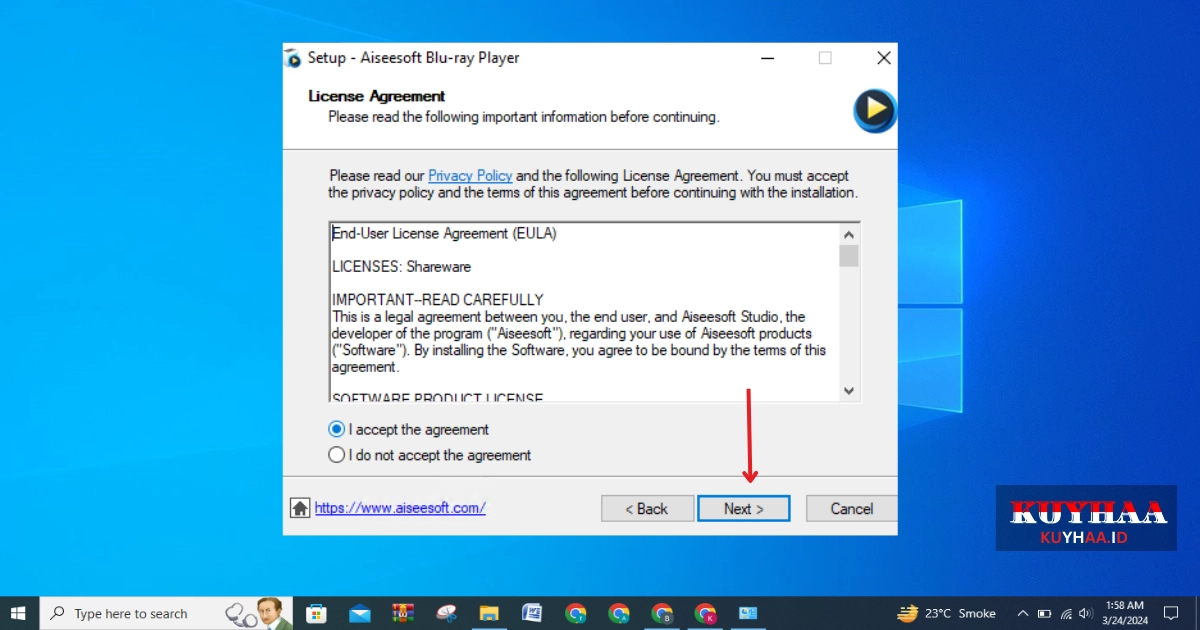
Task: Open File Explorer from the taskbar
Action: pos(489,613)
